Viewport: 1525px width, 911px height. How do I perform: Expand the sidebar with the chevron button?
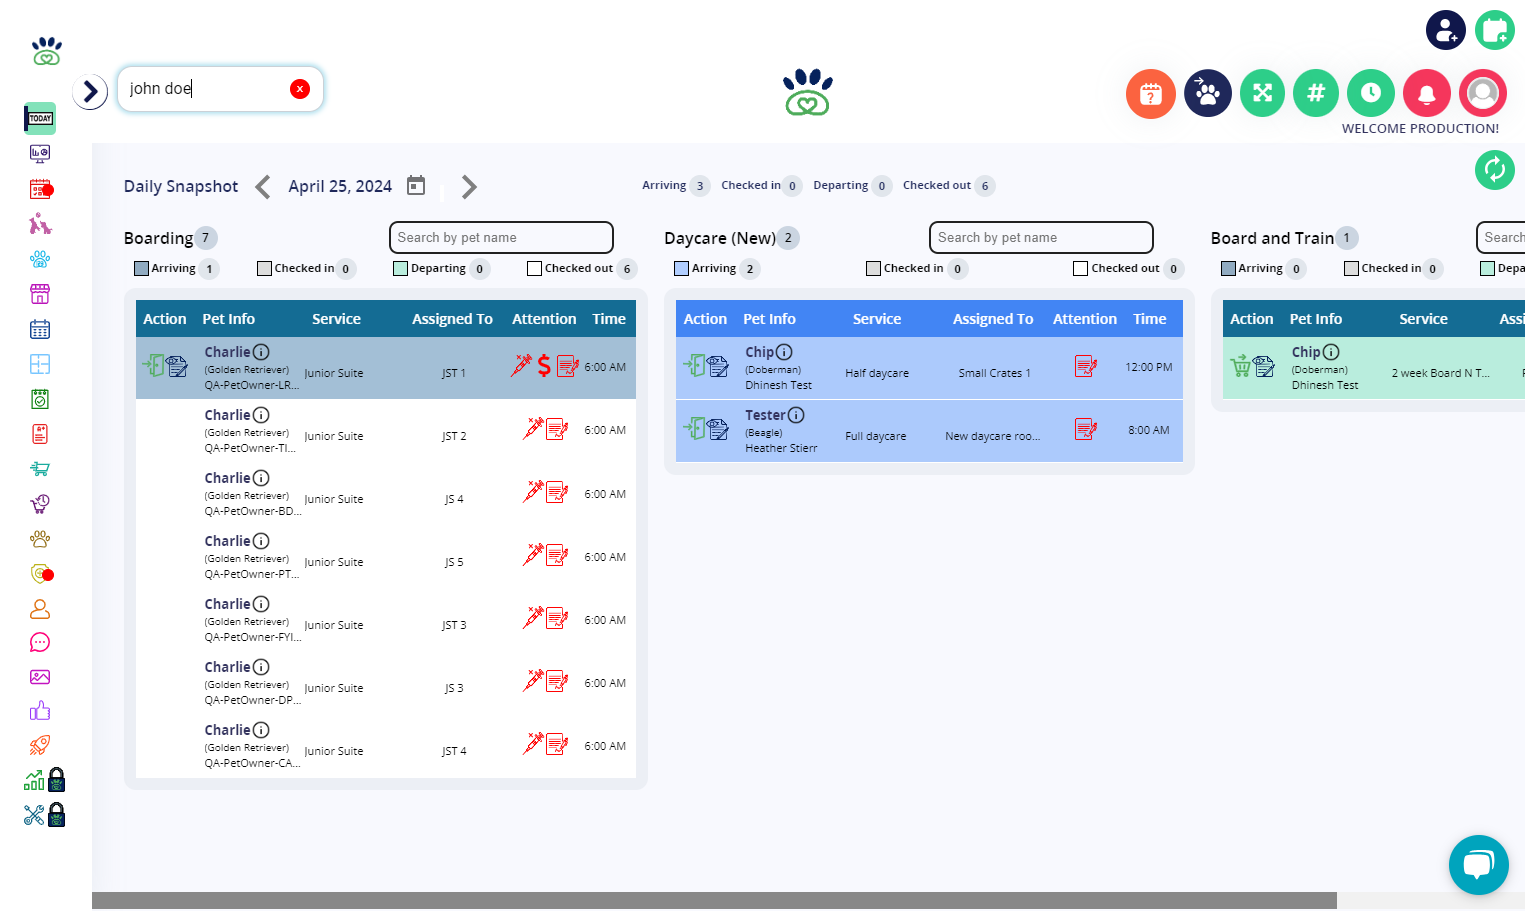[90, 92]
